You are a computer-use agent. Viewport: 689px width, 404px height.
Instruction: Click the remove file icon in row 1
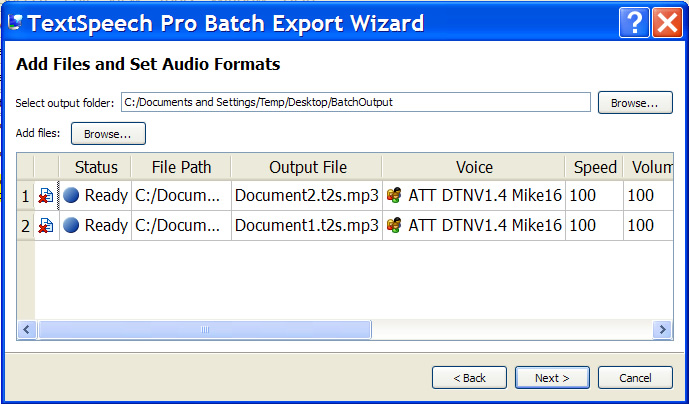[46, 196]
